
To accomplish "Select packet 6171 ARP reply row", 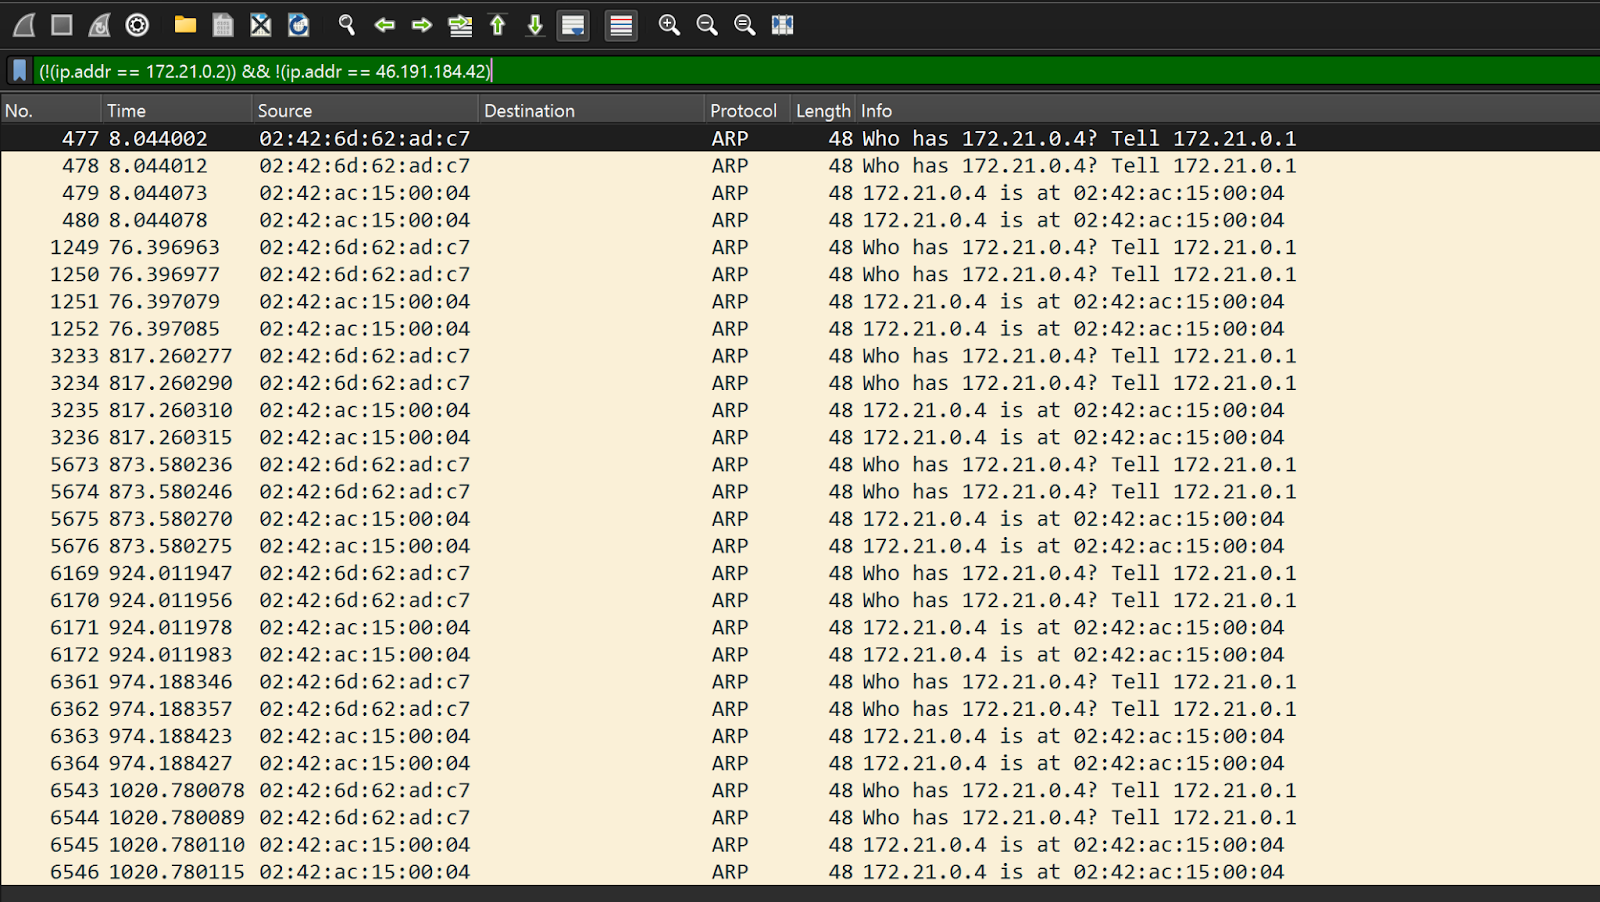I will click(x=800, y=627).
